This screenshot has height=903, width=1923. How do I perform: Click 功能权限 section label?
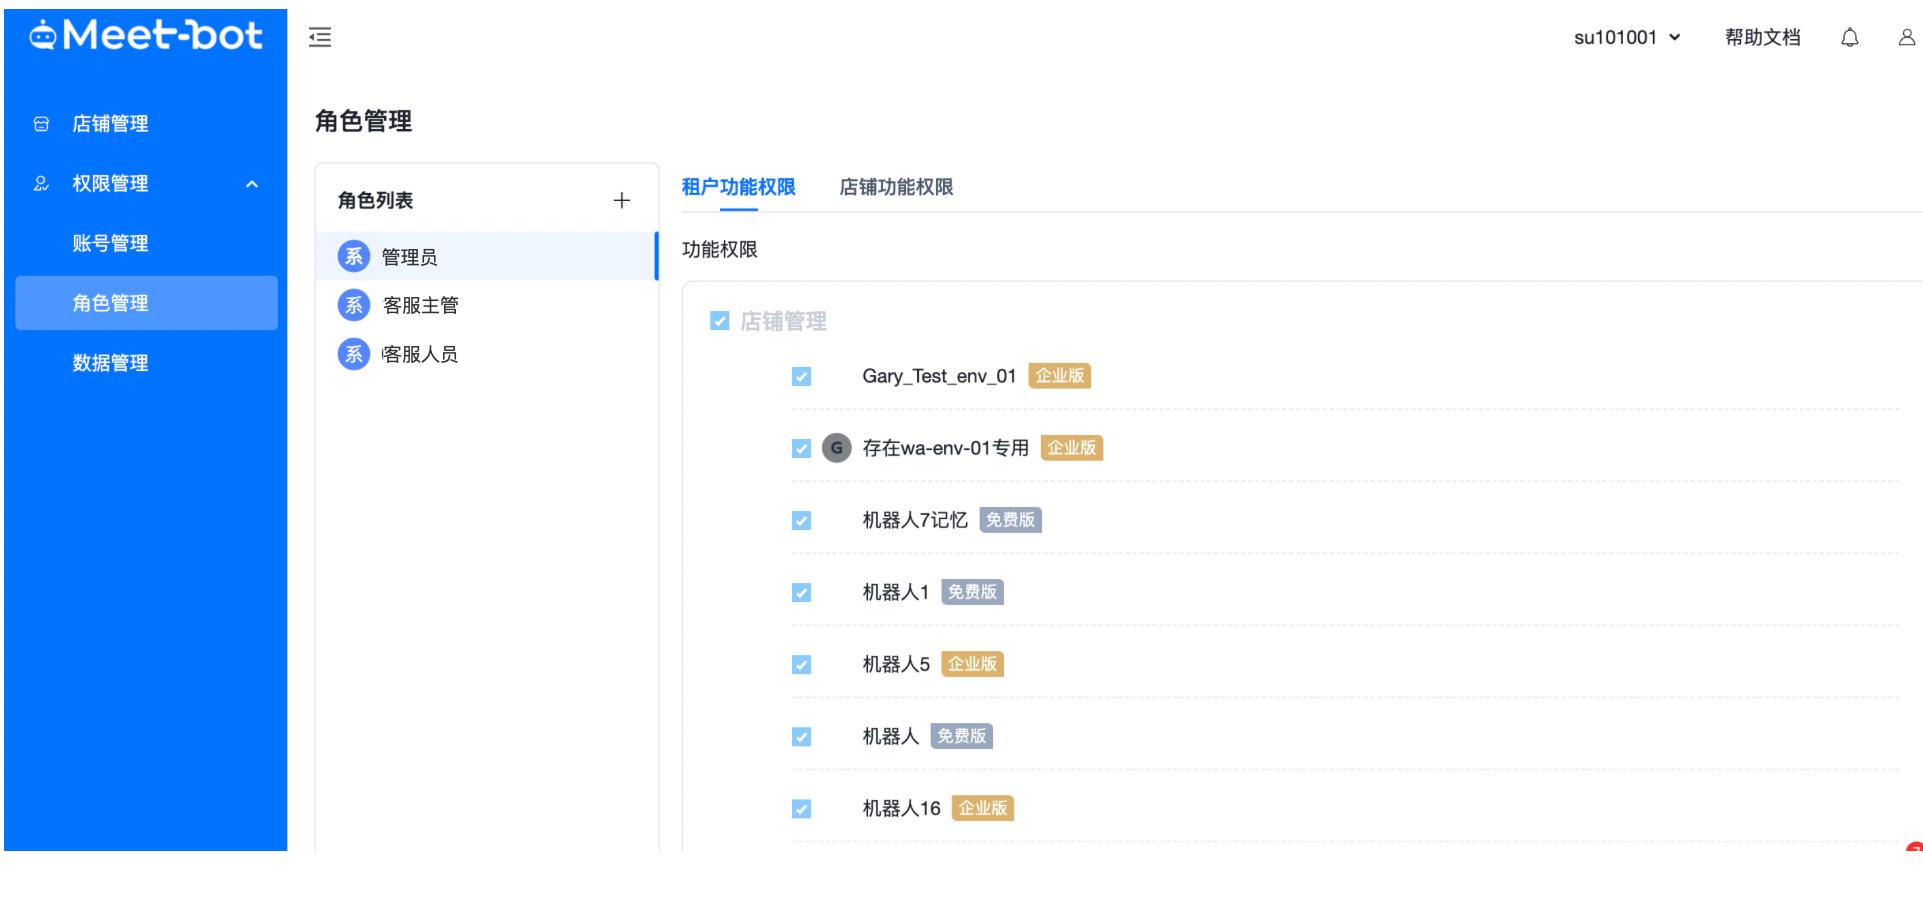click(x=720, y=250)
